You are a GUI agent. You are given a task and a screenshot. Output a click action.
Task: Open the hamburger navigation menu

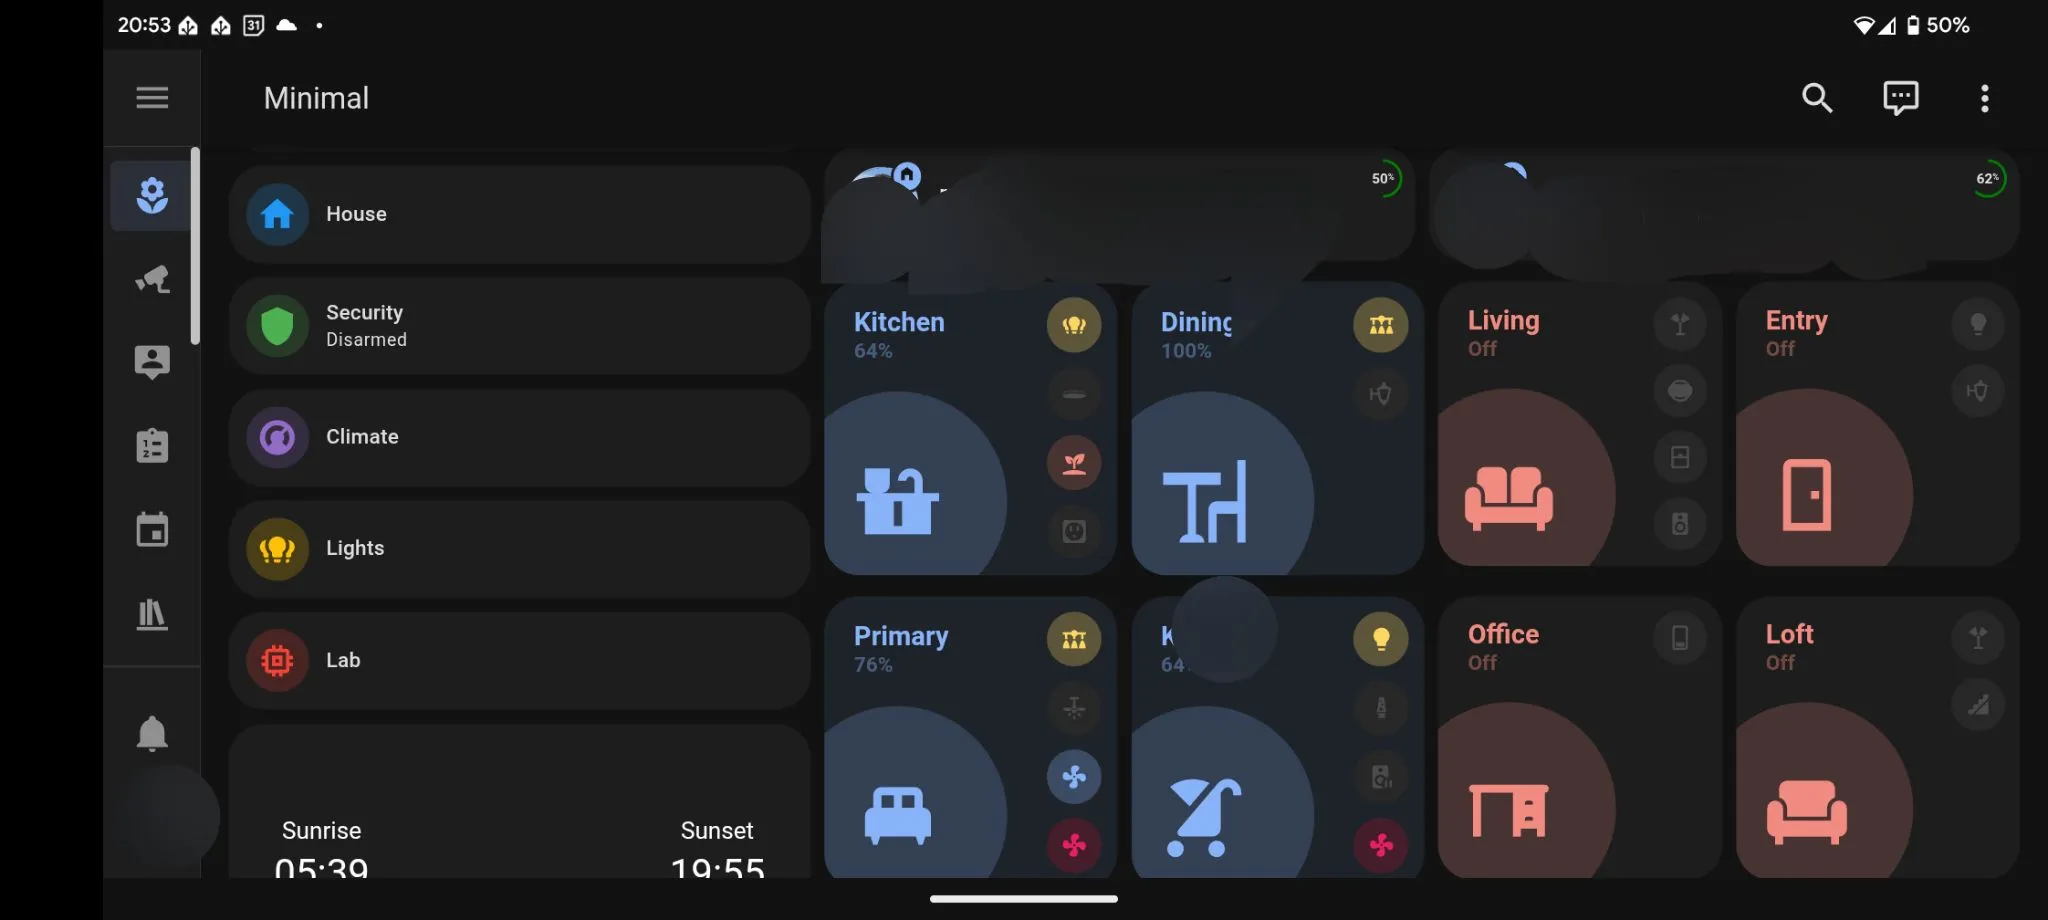(152, 98)
